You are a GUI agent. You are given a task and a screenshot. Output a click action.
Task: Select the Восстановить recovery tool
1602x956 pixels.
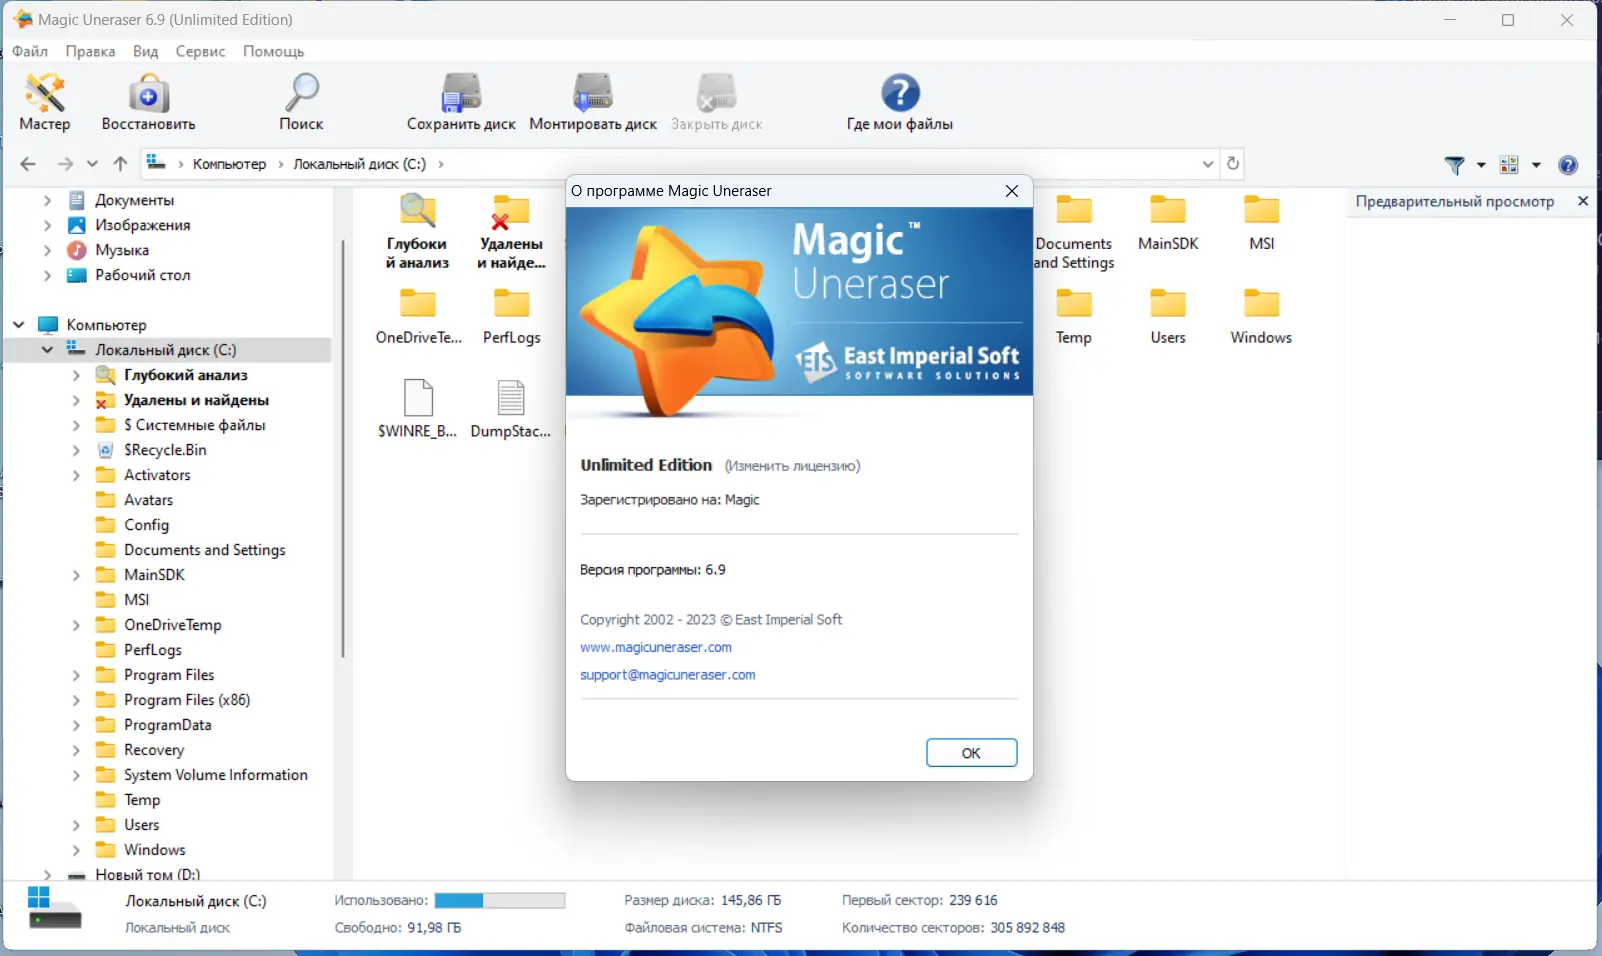147,102
